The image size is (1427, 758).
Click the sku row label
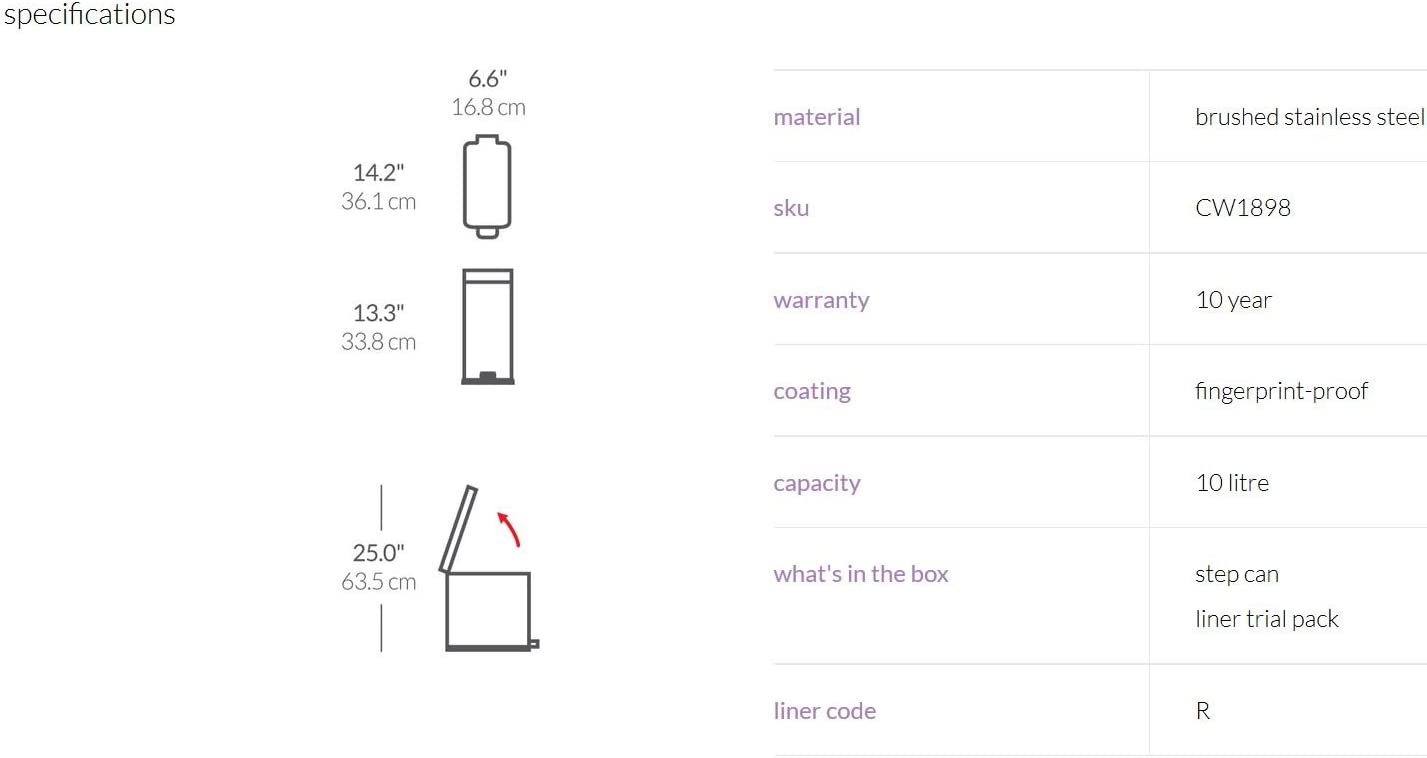[791, 208]
